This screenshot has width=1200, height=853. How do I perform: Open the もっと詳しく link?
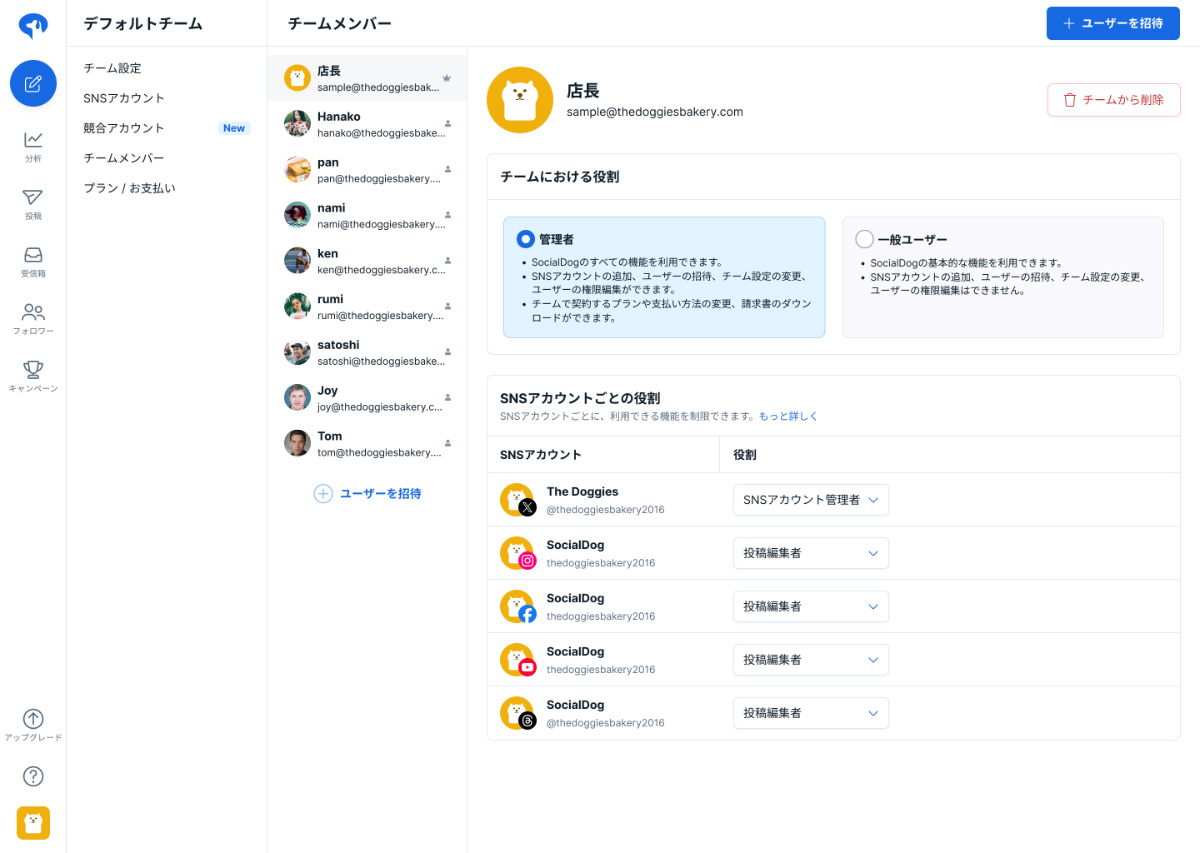point(788,416)
